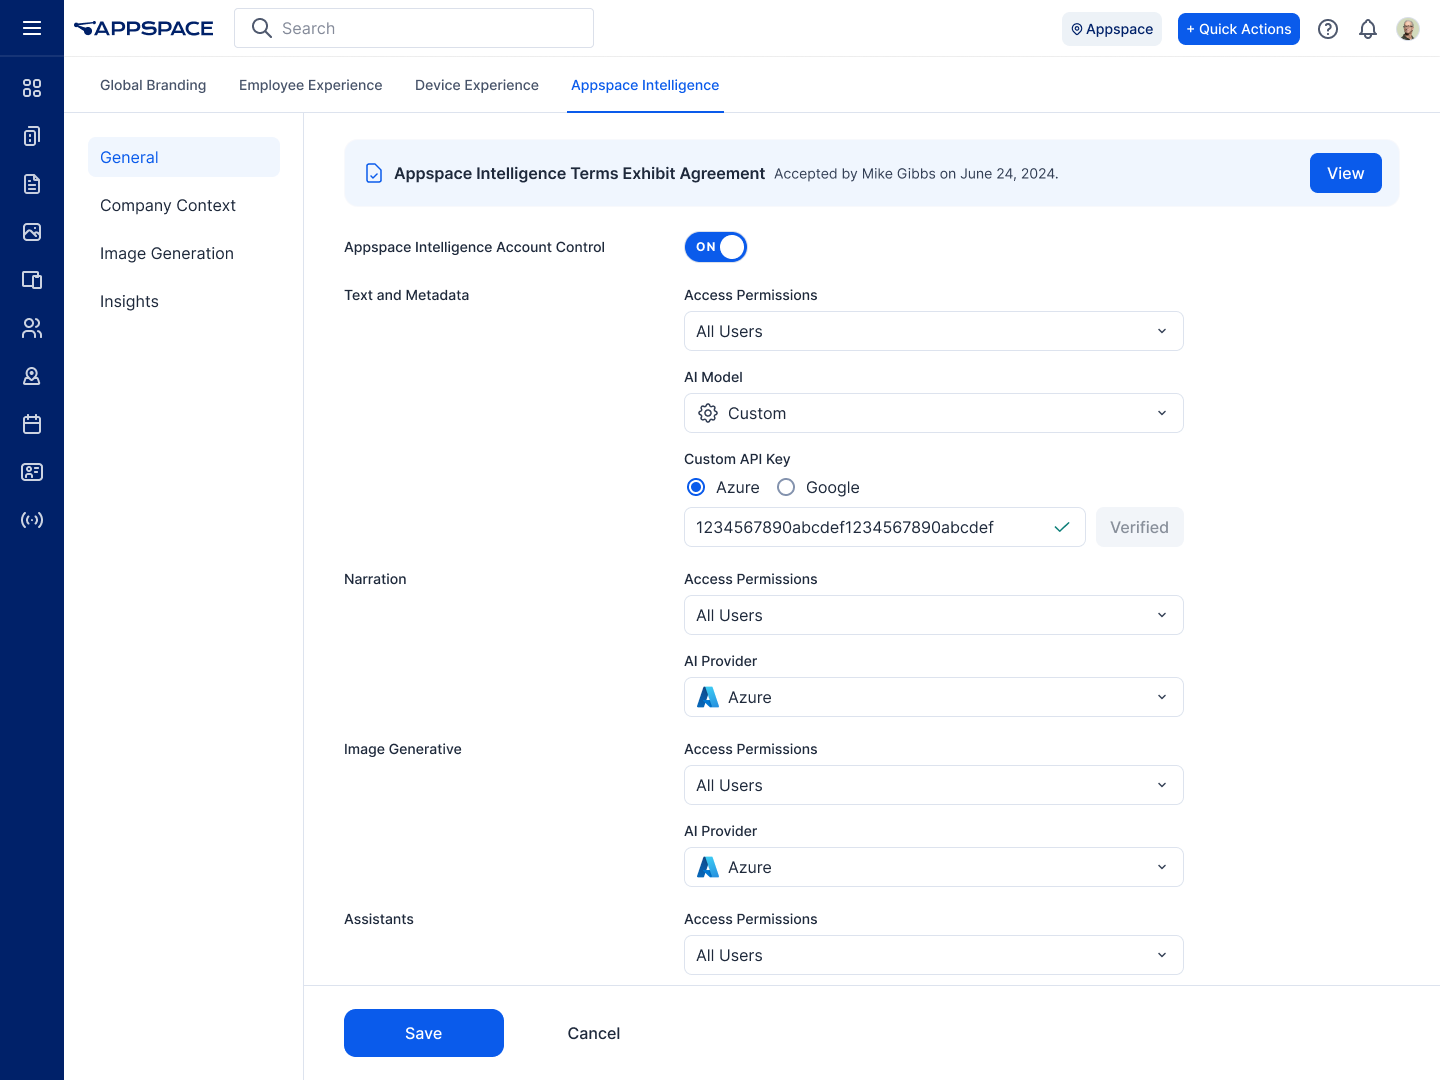Switch to Device Experience tab
Screen dimensions: 1440x1081
click(477, 85)
